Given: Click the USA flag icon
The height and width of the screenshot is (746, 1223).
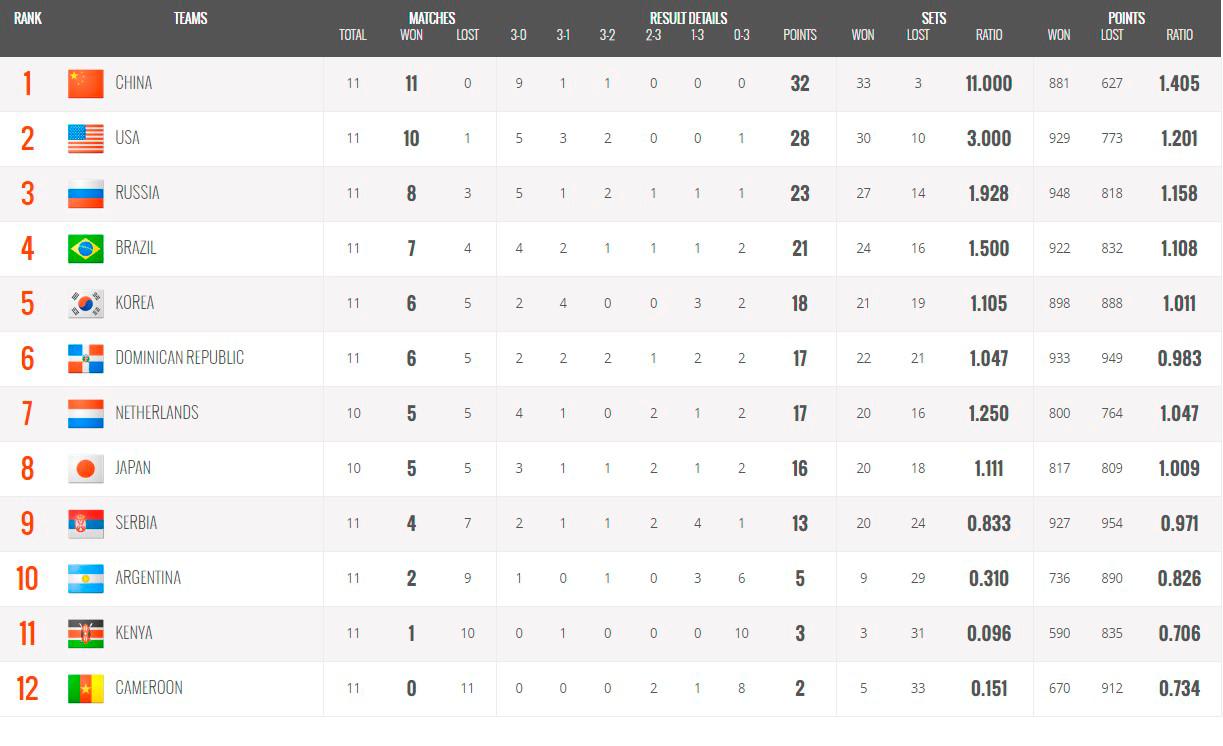Looking at the screenshot, I should click(86, 139).
